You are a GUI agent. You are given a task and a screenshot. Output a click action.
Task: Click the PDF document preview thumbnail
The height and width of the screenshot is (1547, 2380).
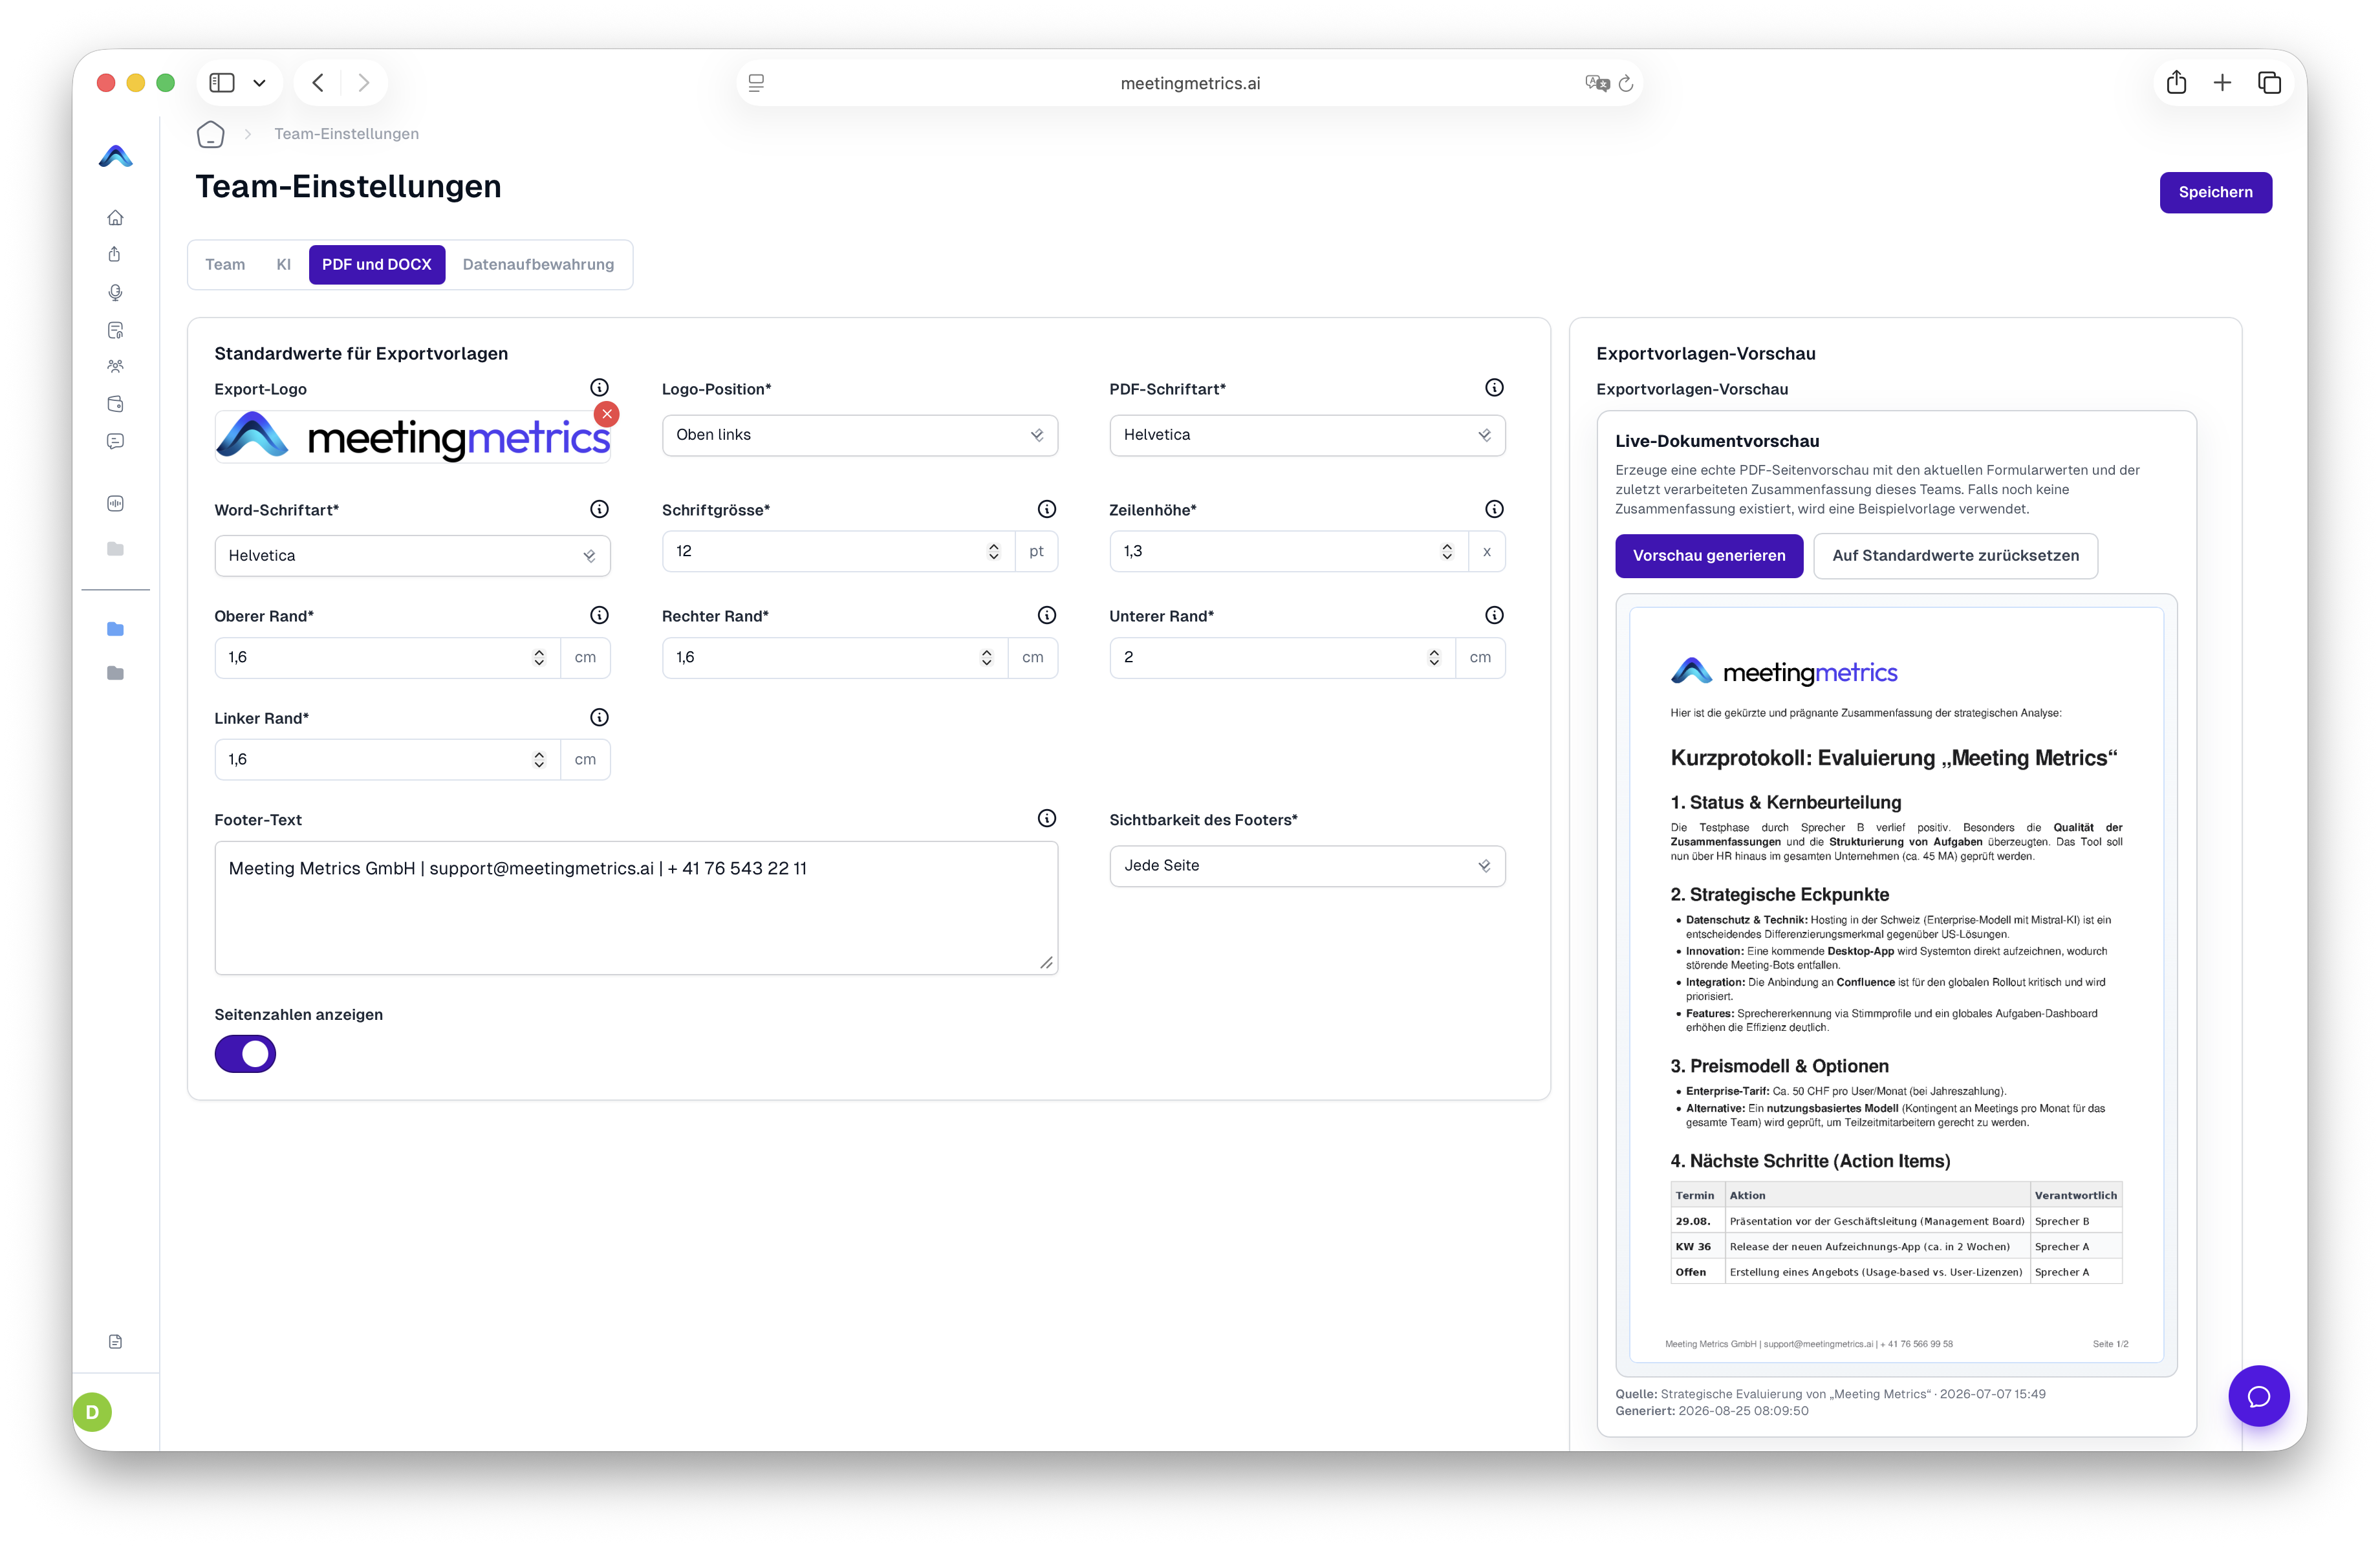pos(1896,985)
